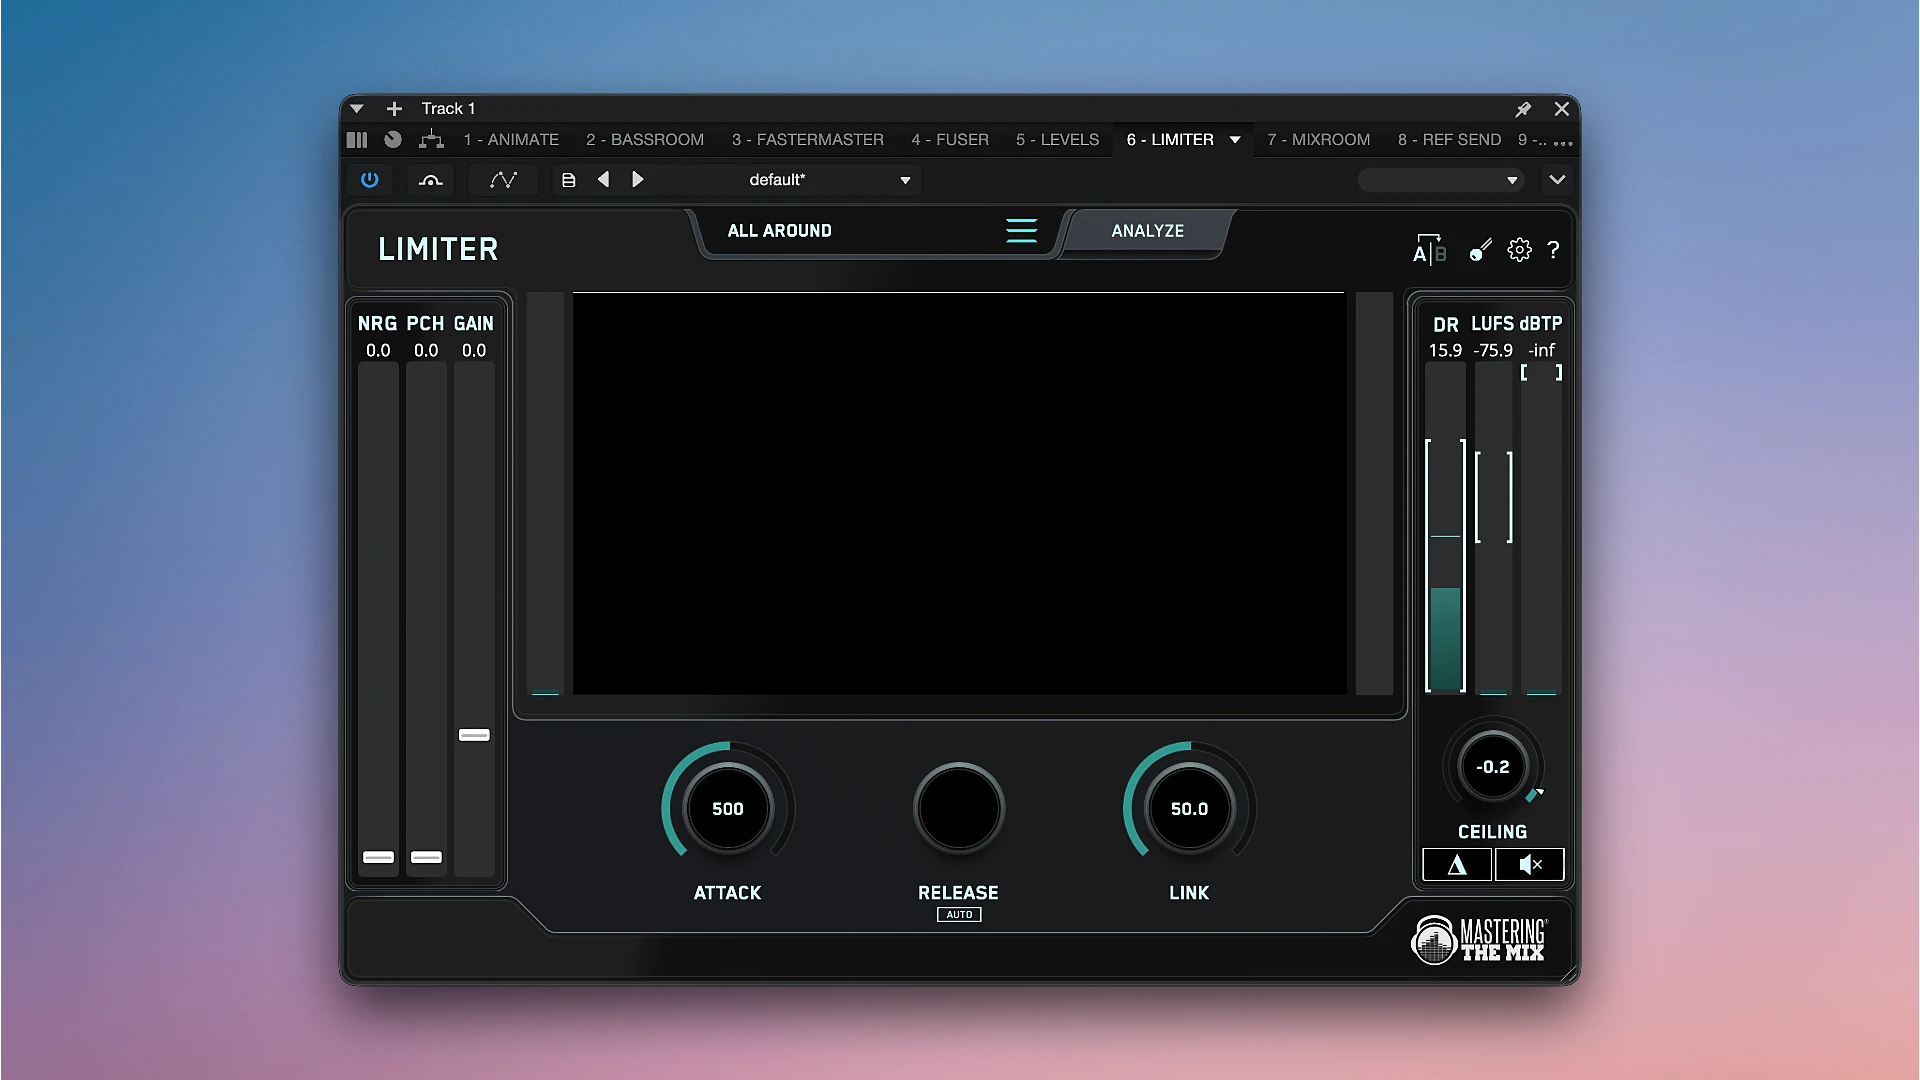
Task: Click the preset save document icon
Action: 569,180
